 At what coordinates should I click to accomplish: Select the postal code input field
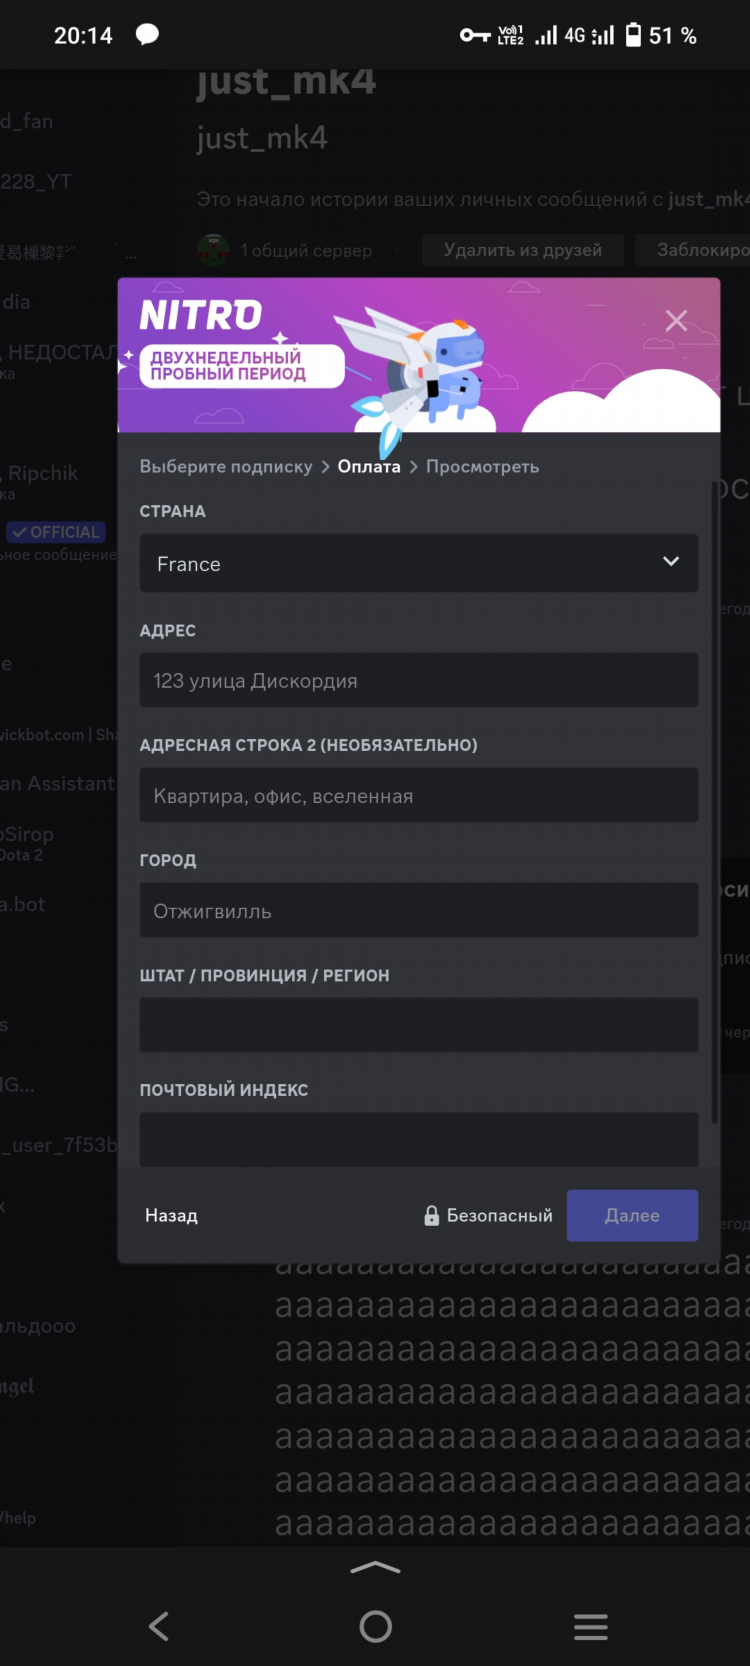(419, 1140)
